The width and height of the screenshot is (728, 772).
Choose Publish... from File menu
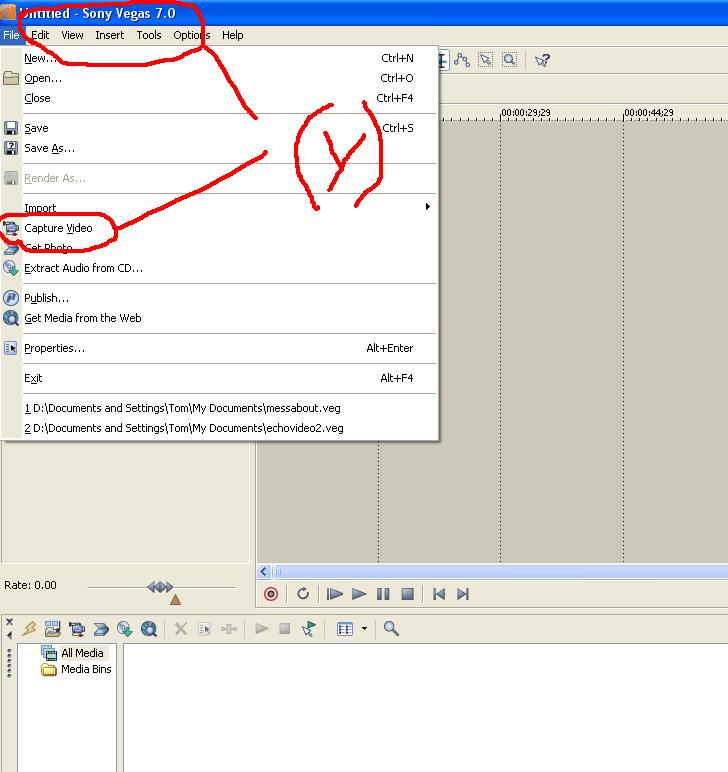coord(219,298)
